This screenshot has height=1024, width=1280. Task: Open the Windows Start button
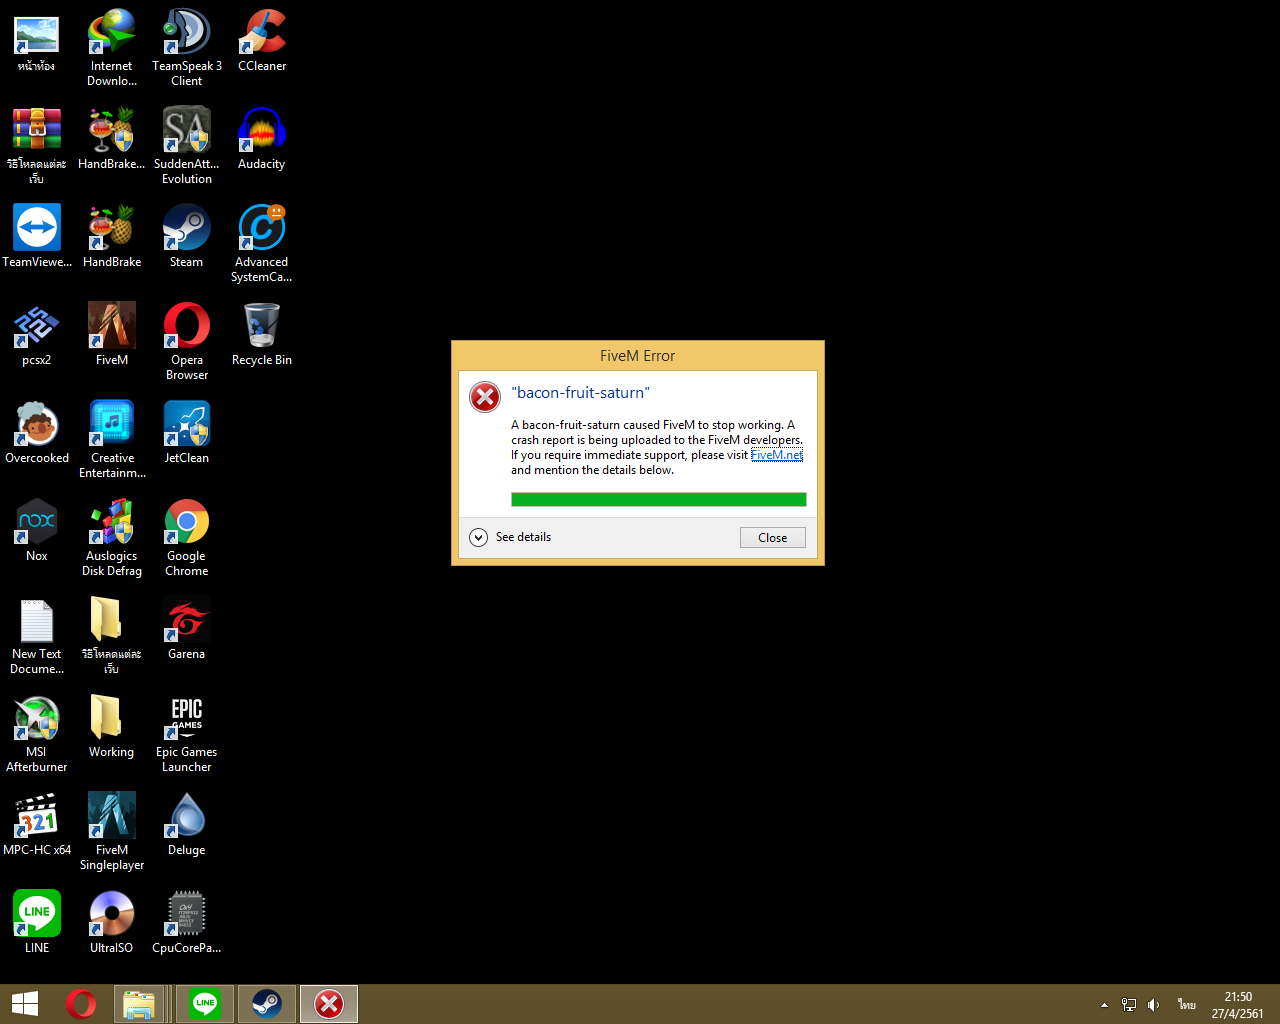(x=25, y=1004)
